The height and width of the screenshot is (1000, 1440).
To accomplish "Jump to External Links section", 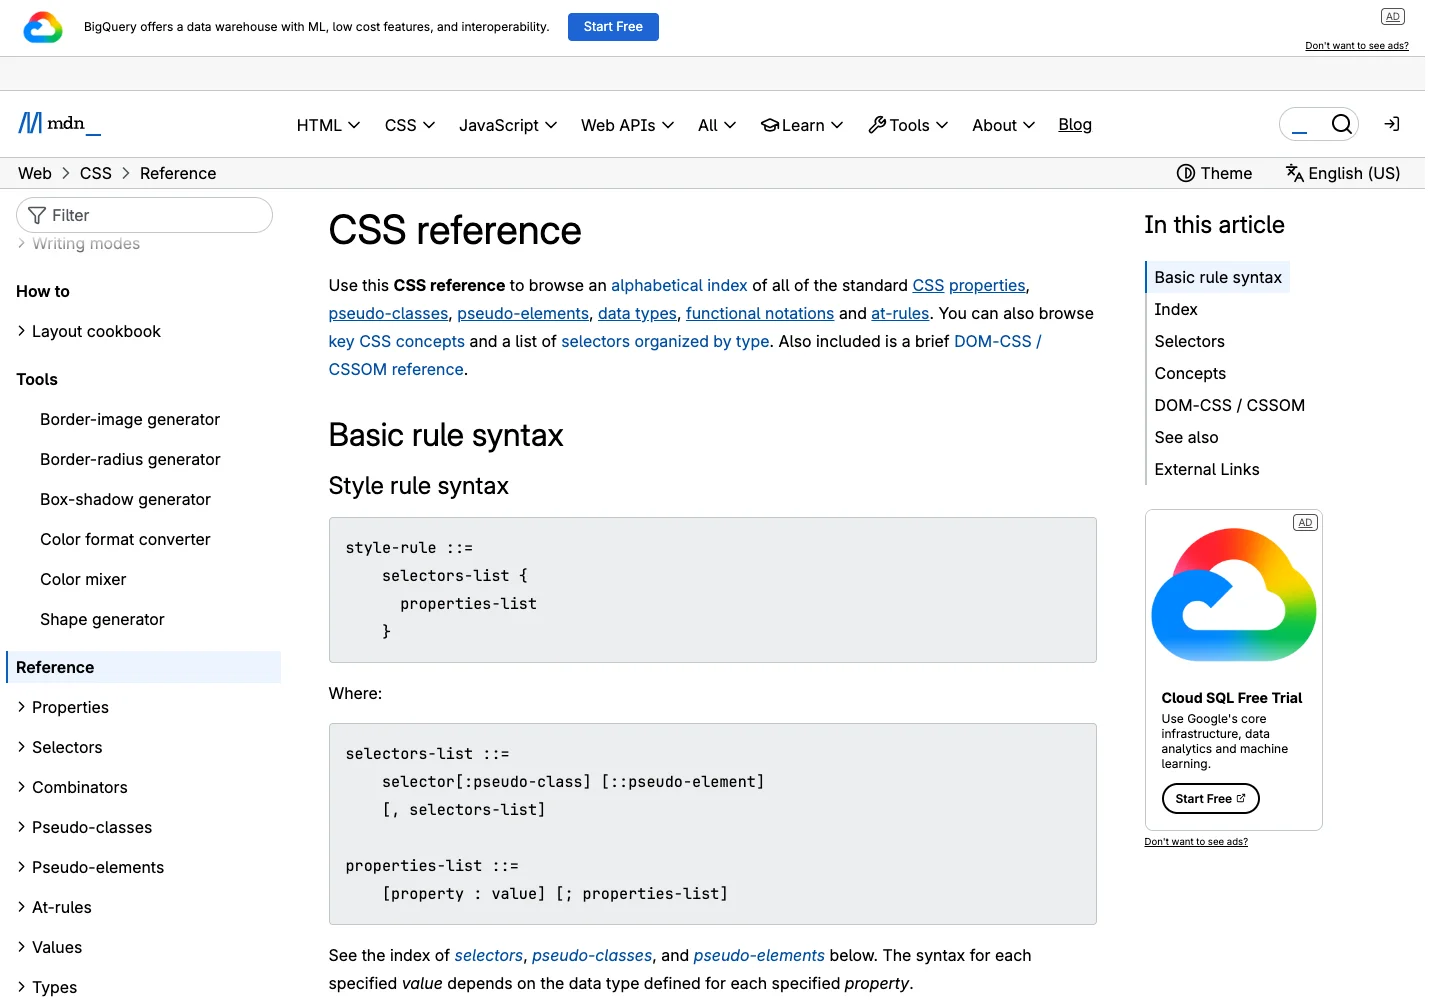I will [1207, 469].
